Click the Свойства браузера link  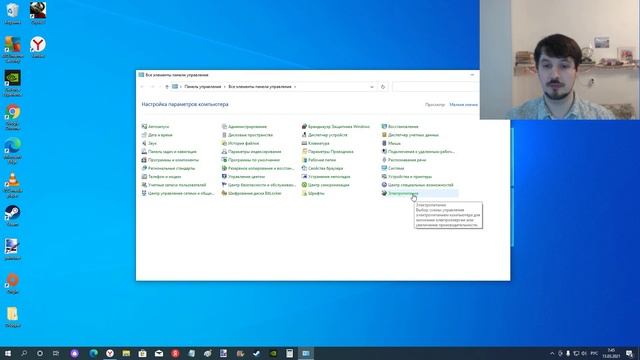(x=325, y=168)
